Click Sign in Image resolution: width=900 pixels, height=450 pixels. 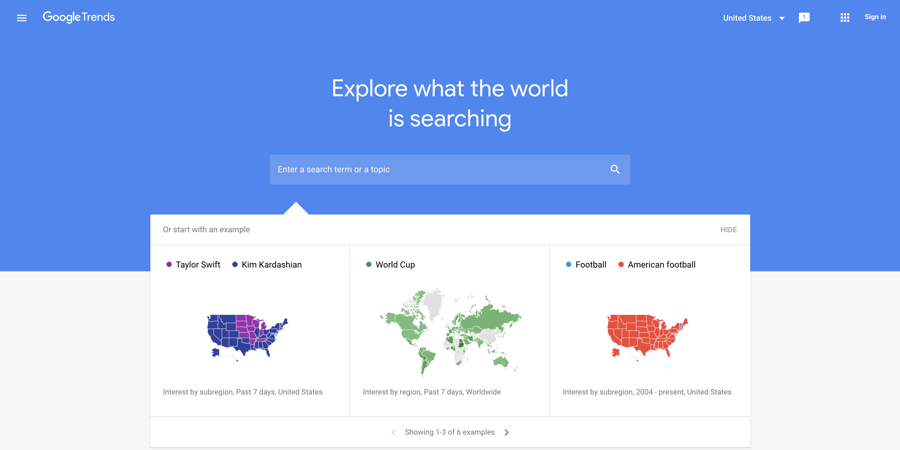(x=875, y=17)
